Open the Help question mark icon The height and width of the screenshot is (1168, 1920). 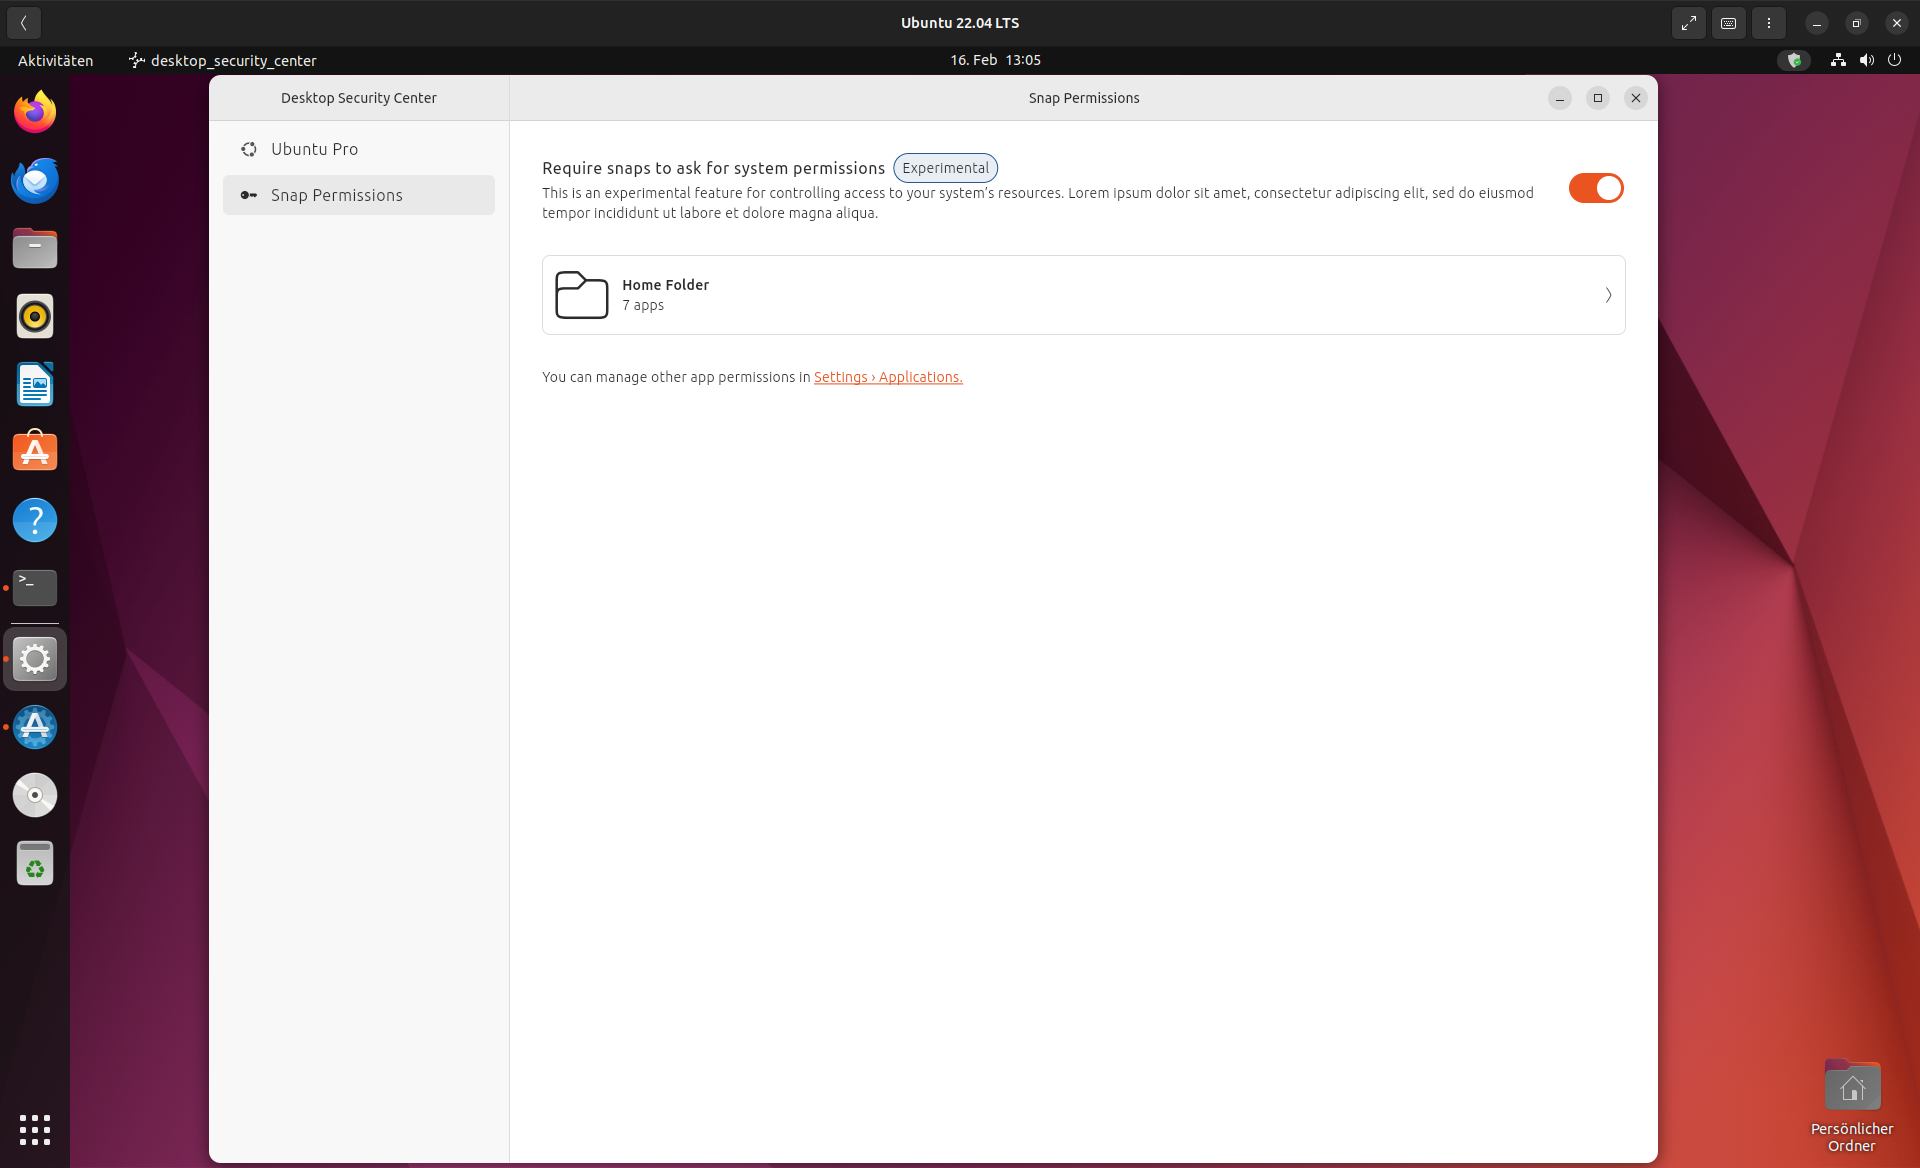(35, 520)
